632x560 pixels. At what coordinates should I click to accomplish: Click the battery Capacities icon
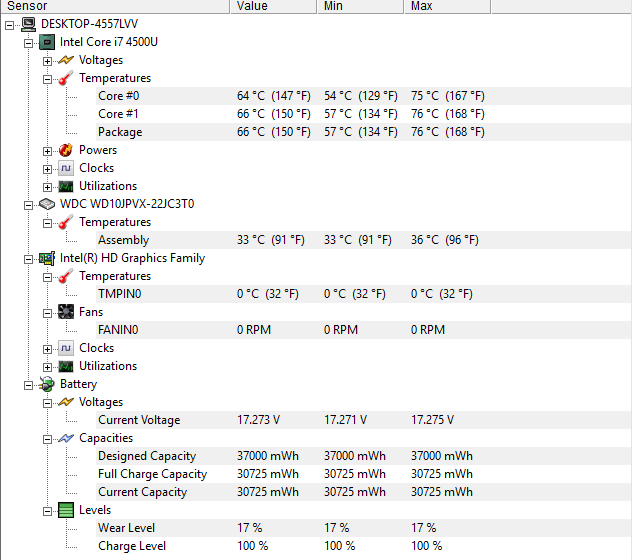(x=66, y=438)
